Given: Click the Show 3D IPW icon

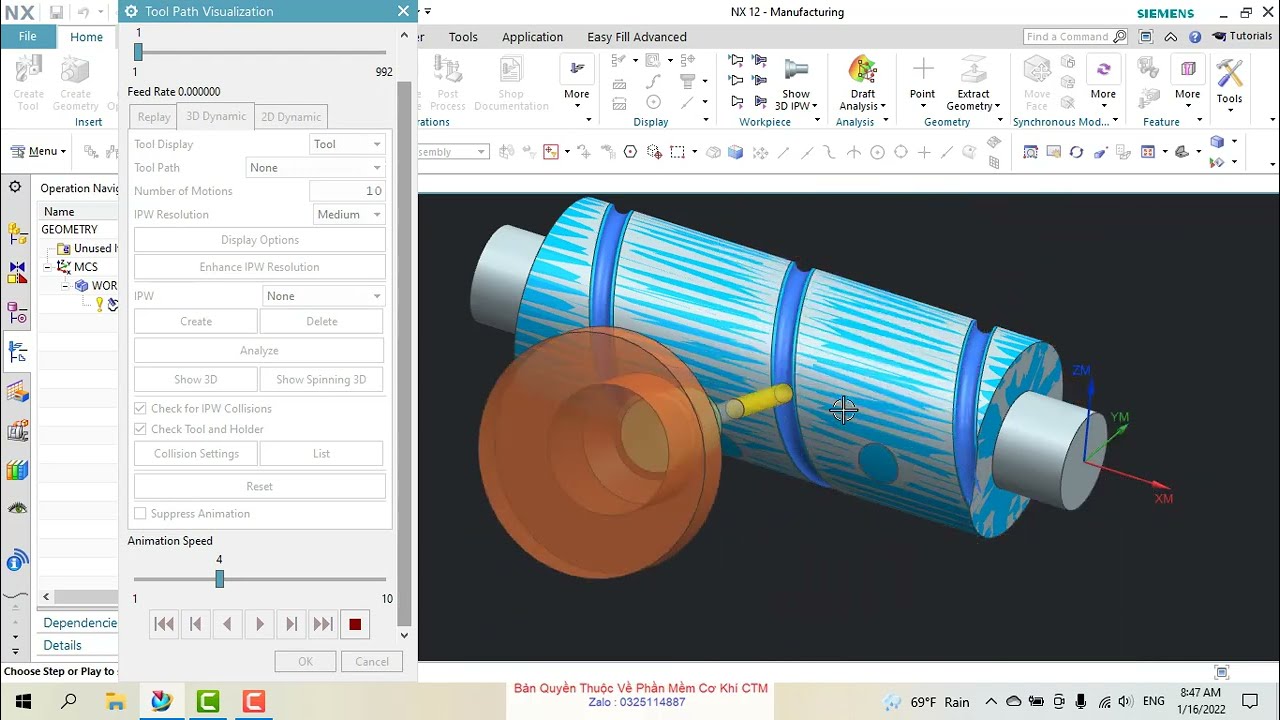Looking at the screenshot, I should point(796,70).
